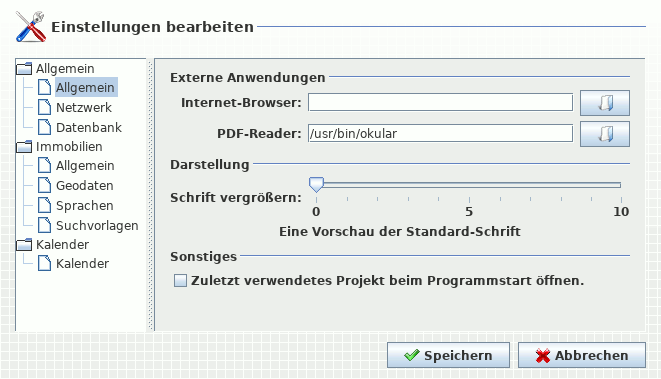Screen dimensions: 661x379
Task: Open the Suchvorlagen settings page
Action: 97,226
